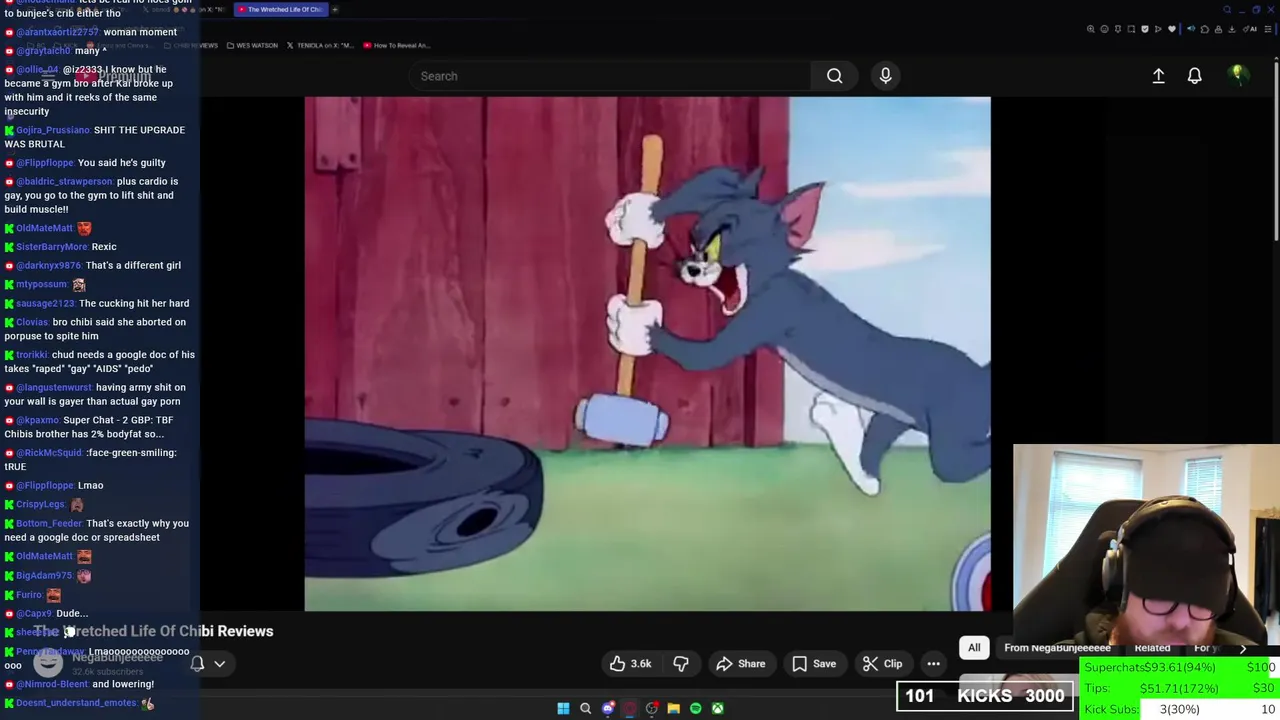1280x720 pixels.
Task: Click the Tips goal bar
Action: coord(1179,688)
